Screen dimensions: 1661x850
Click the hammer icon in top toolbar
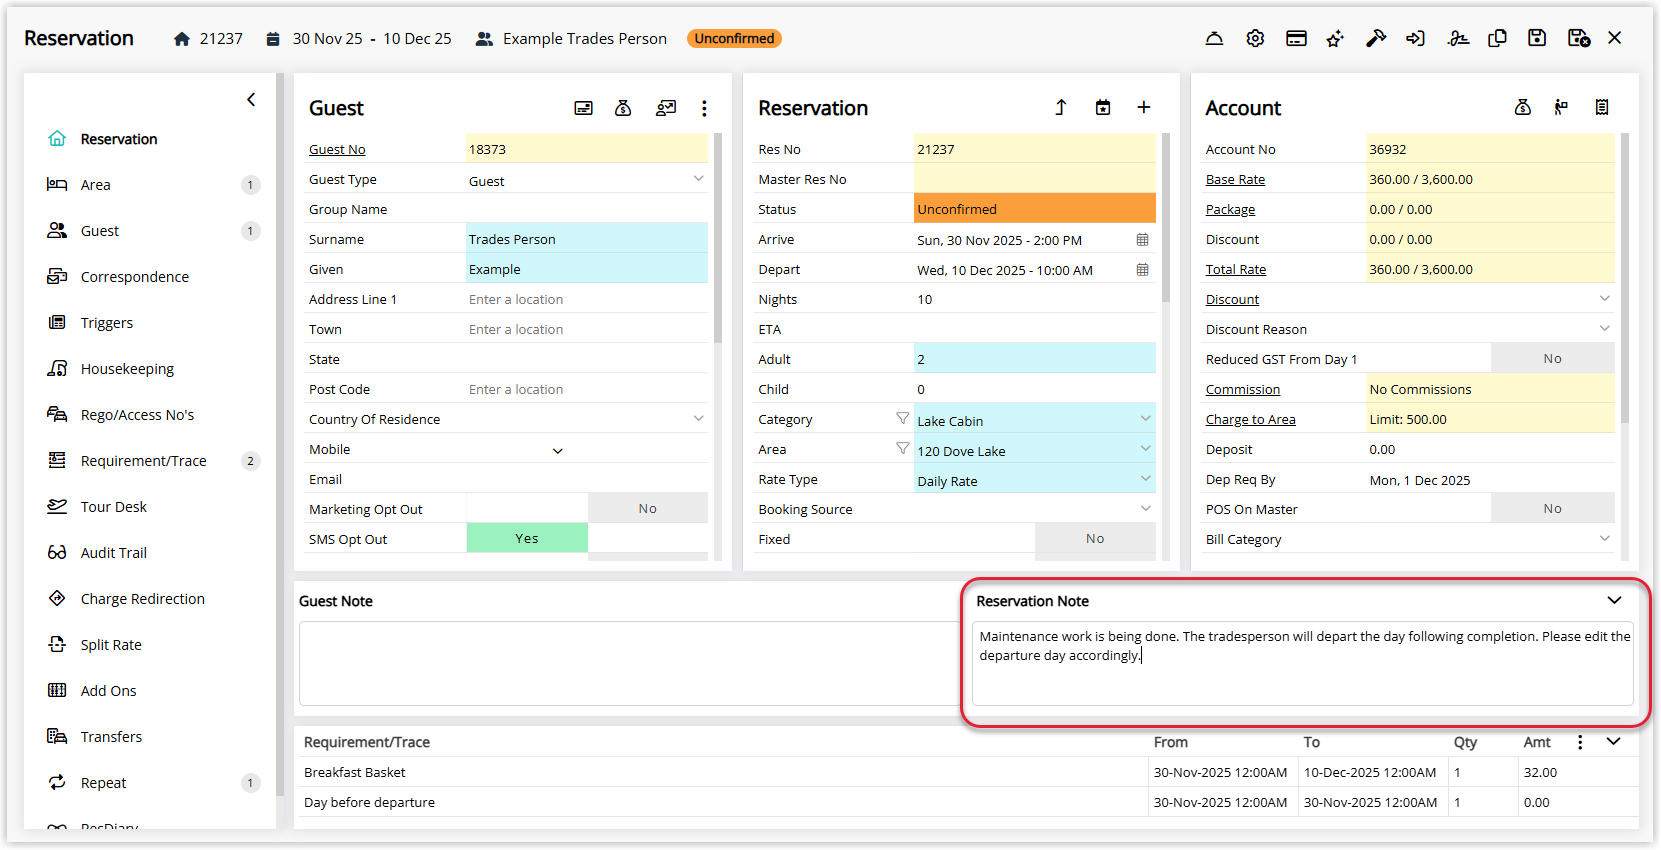click(x=1376, y=38)
